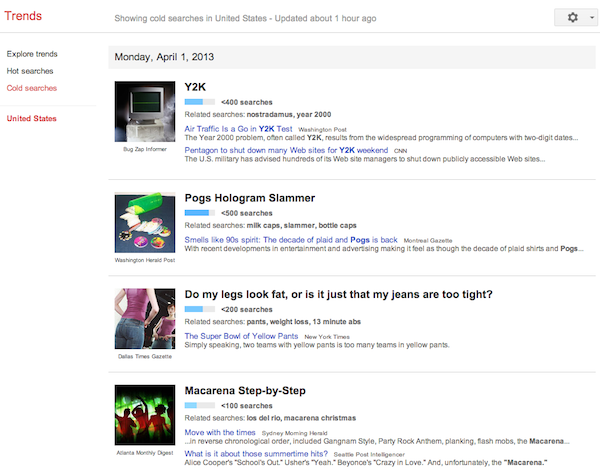Switch to Hot searches
This screenshot has height=473, width=600.
tap(30, 71)
